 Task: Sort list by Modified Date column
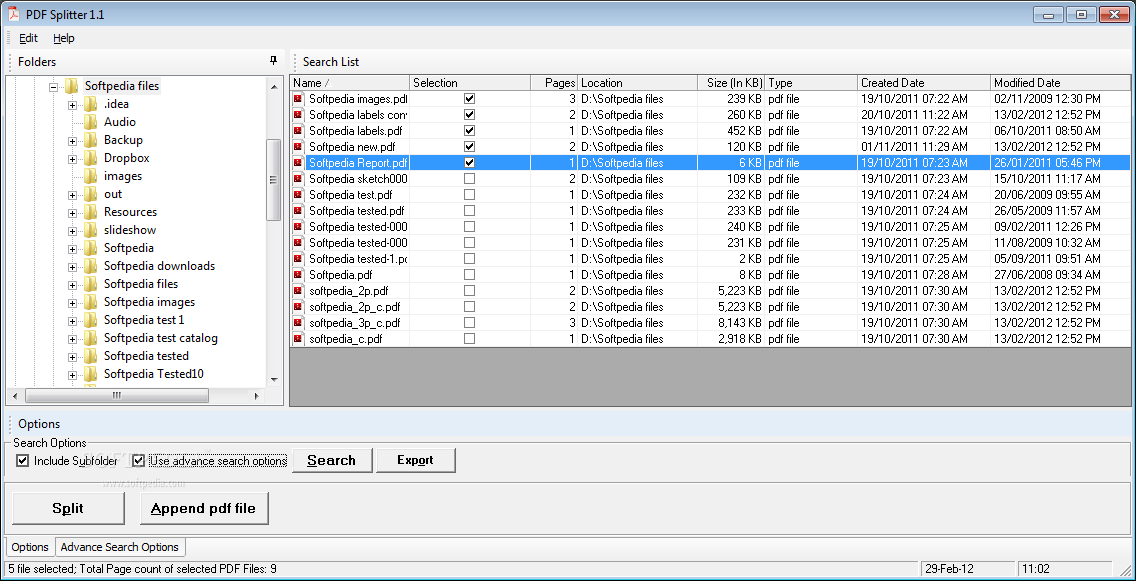[x=1060, y=83]
